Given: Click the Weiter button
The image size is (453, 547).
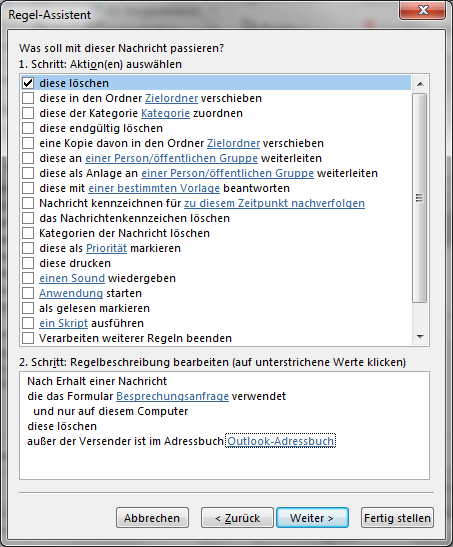Looking at the screenshot, I should click(x=312, y=518).
